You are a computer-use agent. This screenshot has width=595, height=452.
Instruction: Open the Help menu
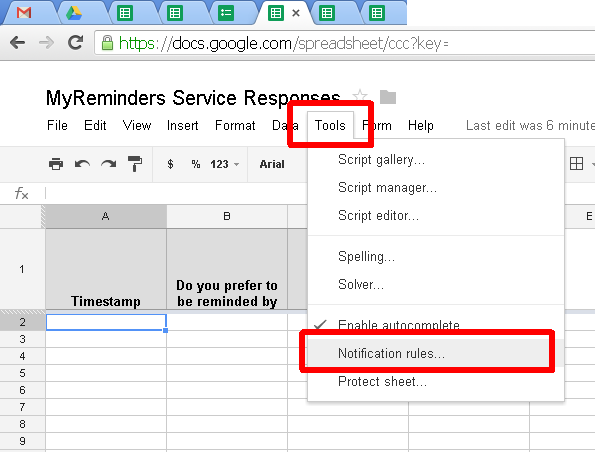click(x=420, y=125)
